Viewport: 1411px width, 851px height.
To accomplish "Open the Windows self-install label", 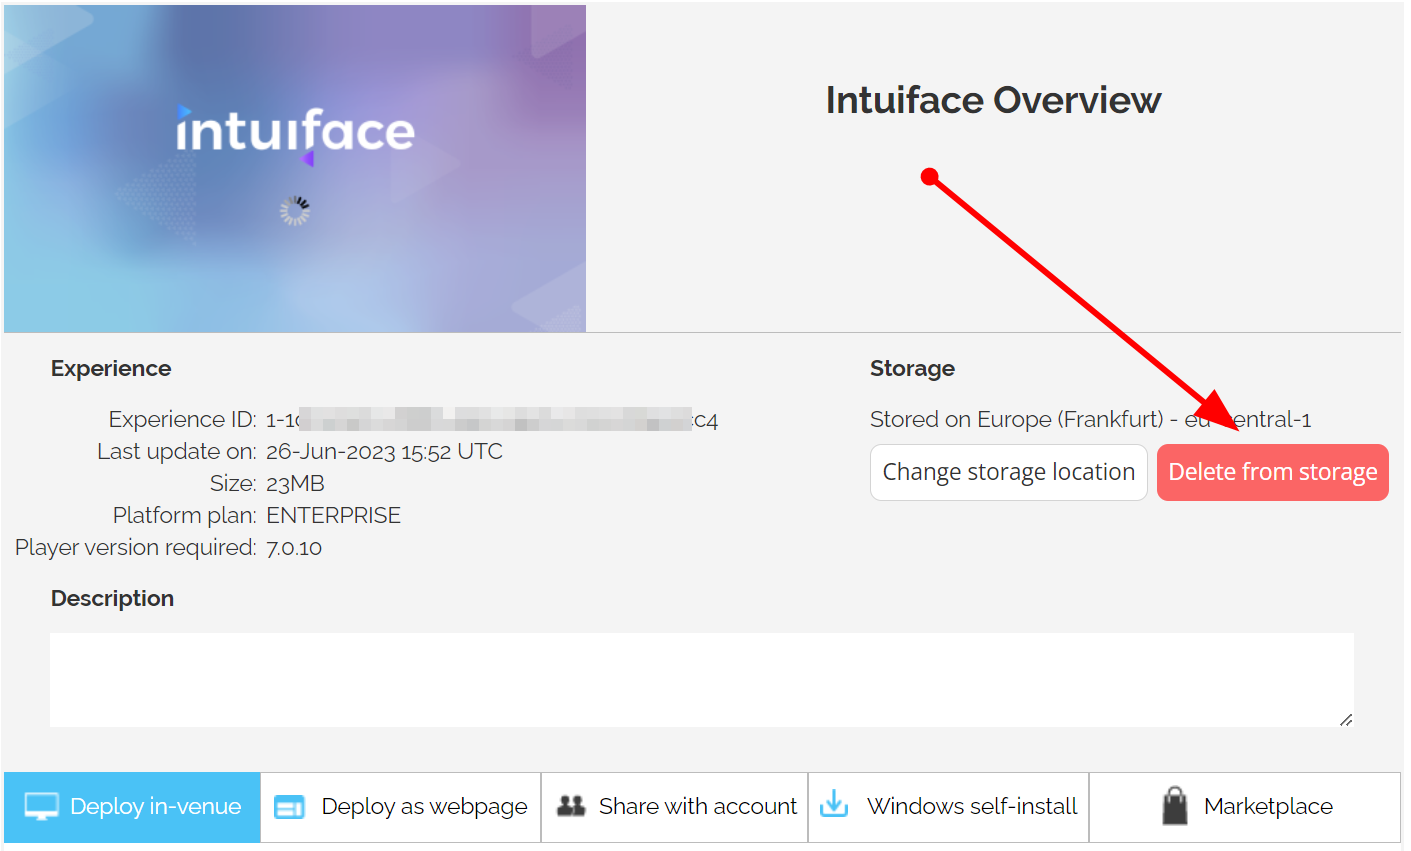I will pyautogui.click(x=972, y=806).
